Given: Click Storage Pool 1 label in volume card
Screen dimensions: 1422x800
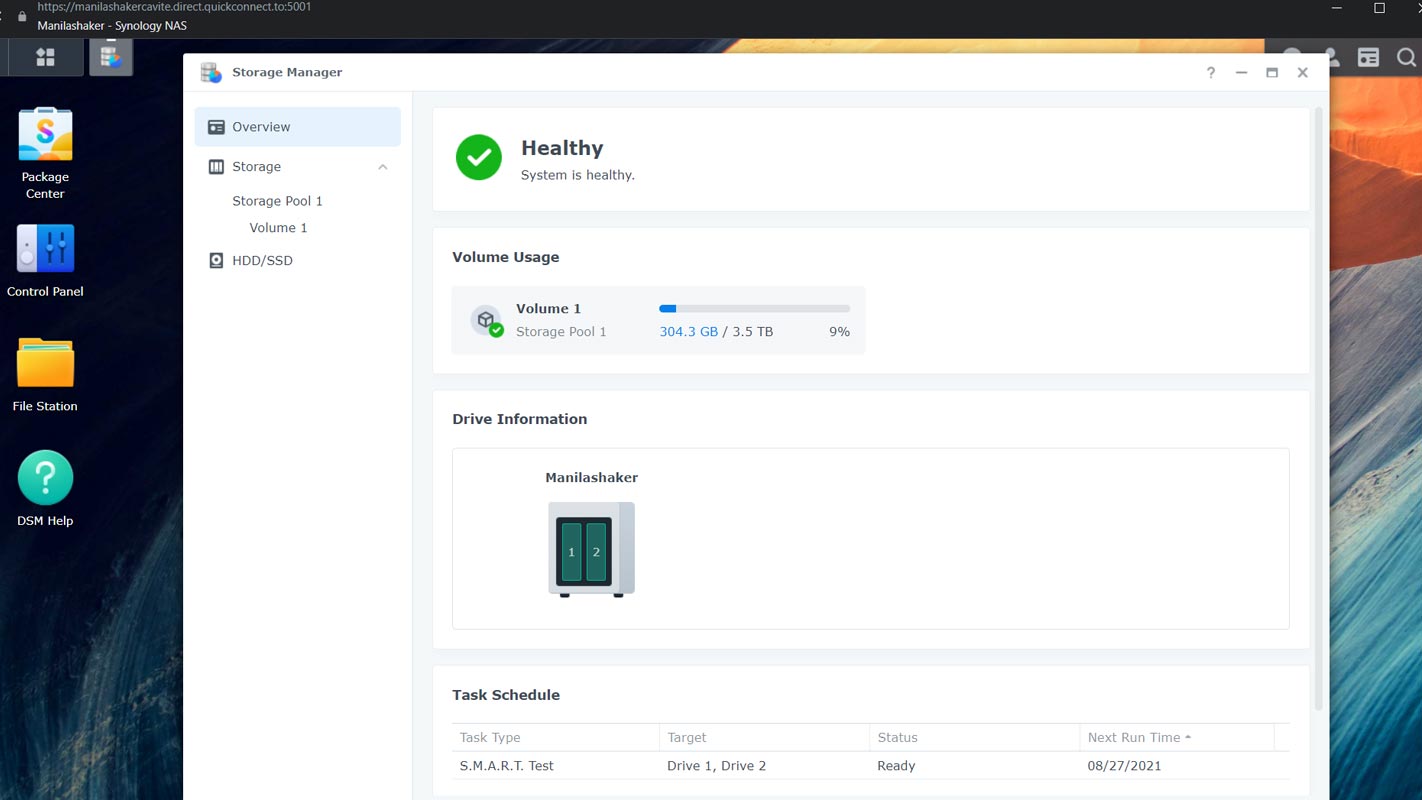Looking at the screenshot, I should click(x=561, y=332).
